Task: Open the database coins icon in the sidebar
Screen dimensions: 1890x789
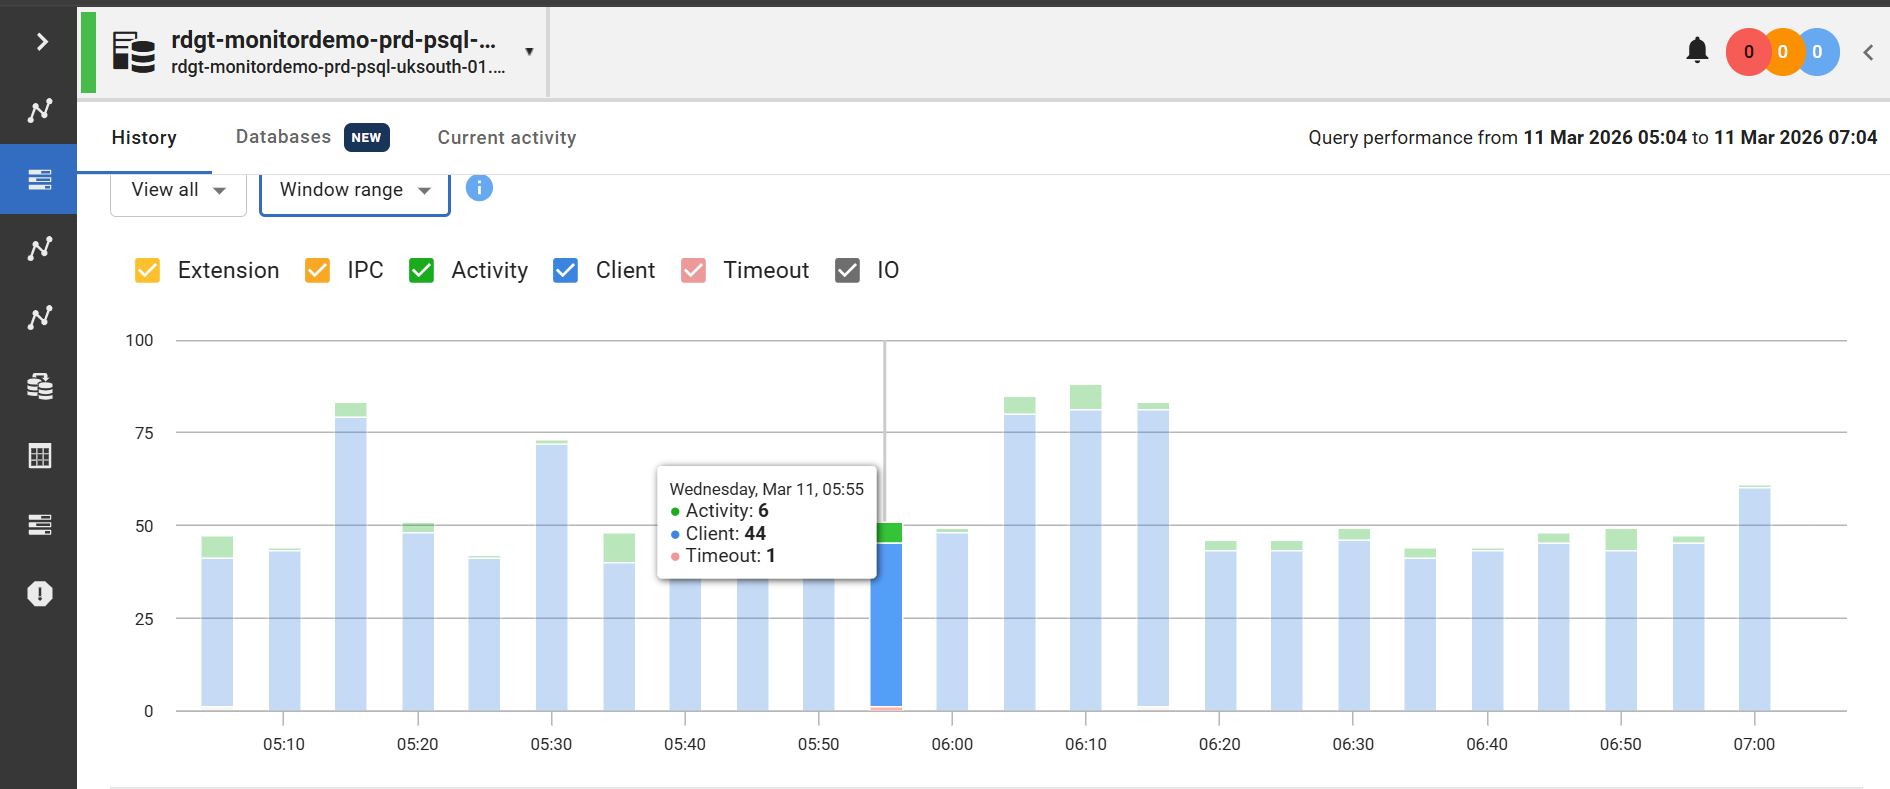Action: [x=39, y=386]
